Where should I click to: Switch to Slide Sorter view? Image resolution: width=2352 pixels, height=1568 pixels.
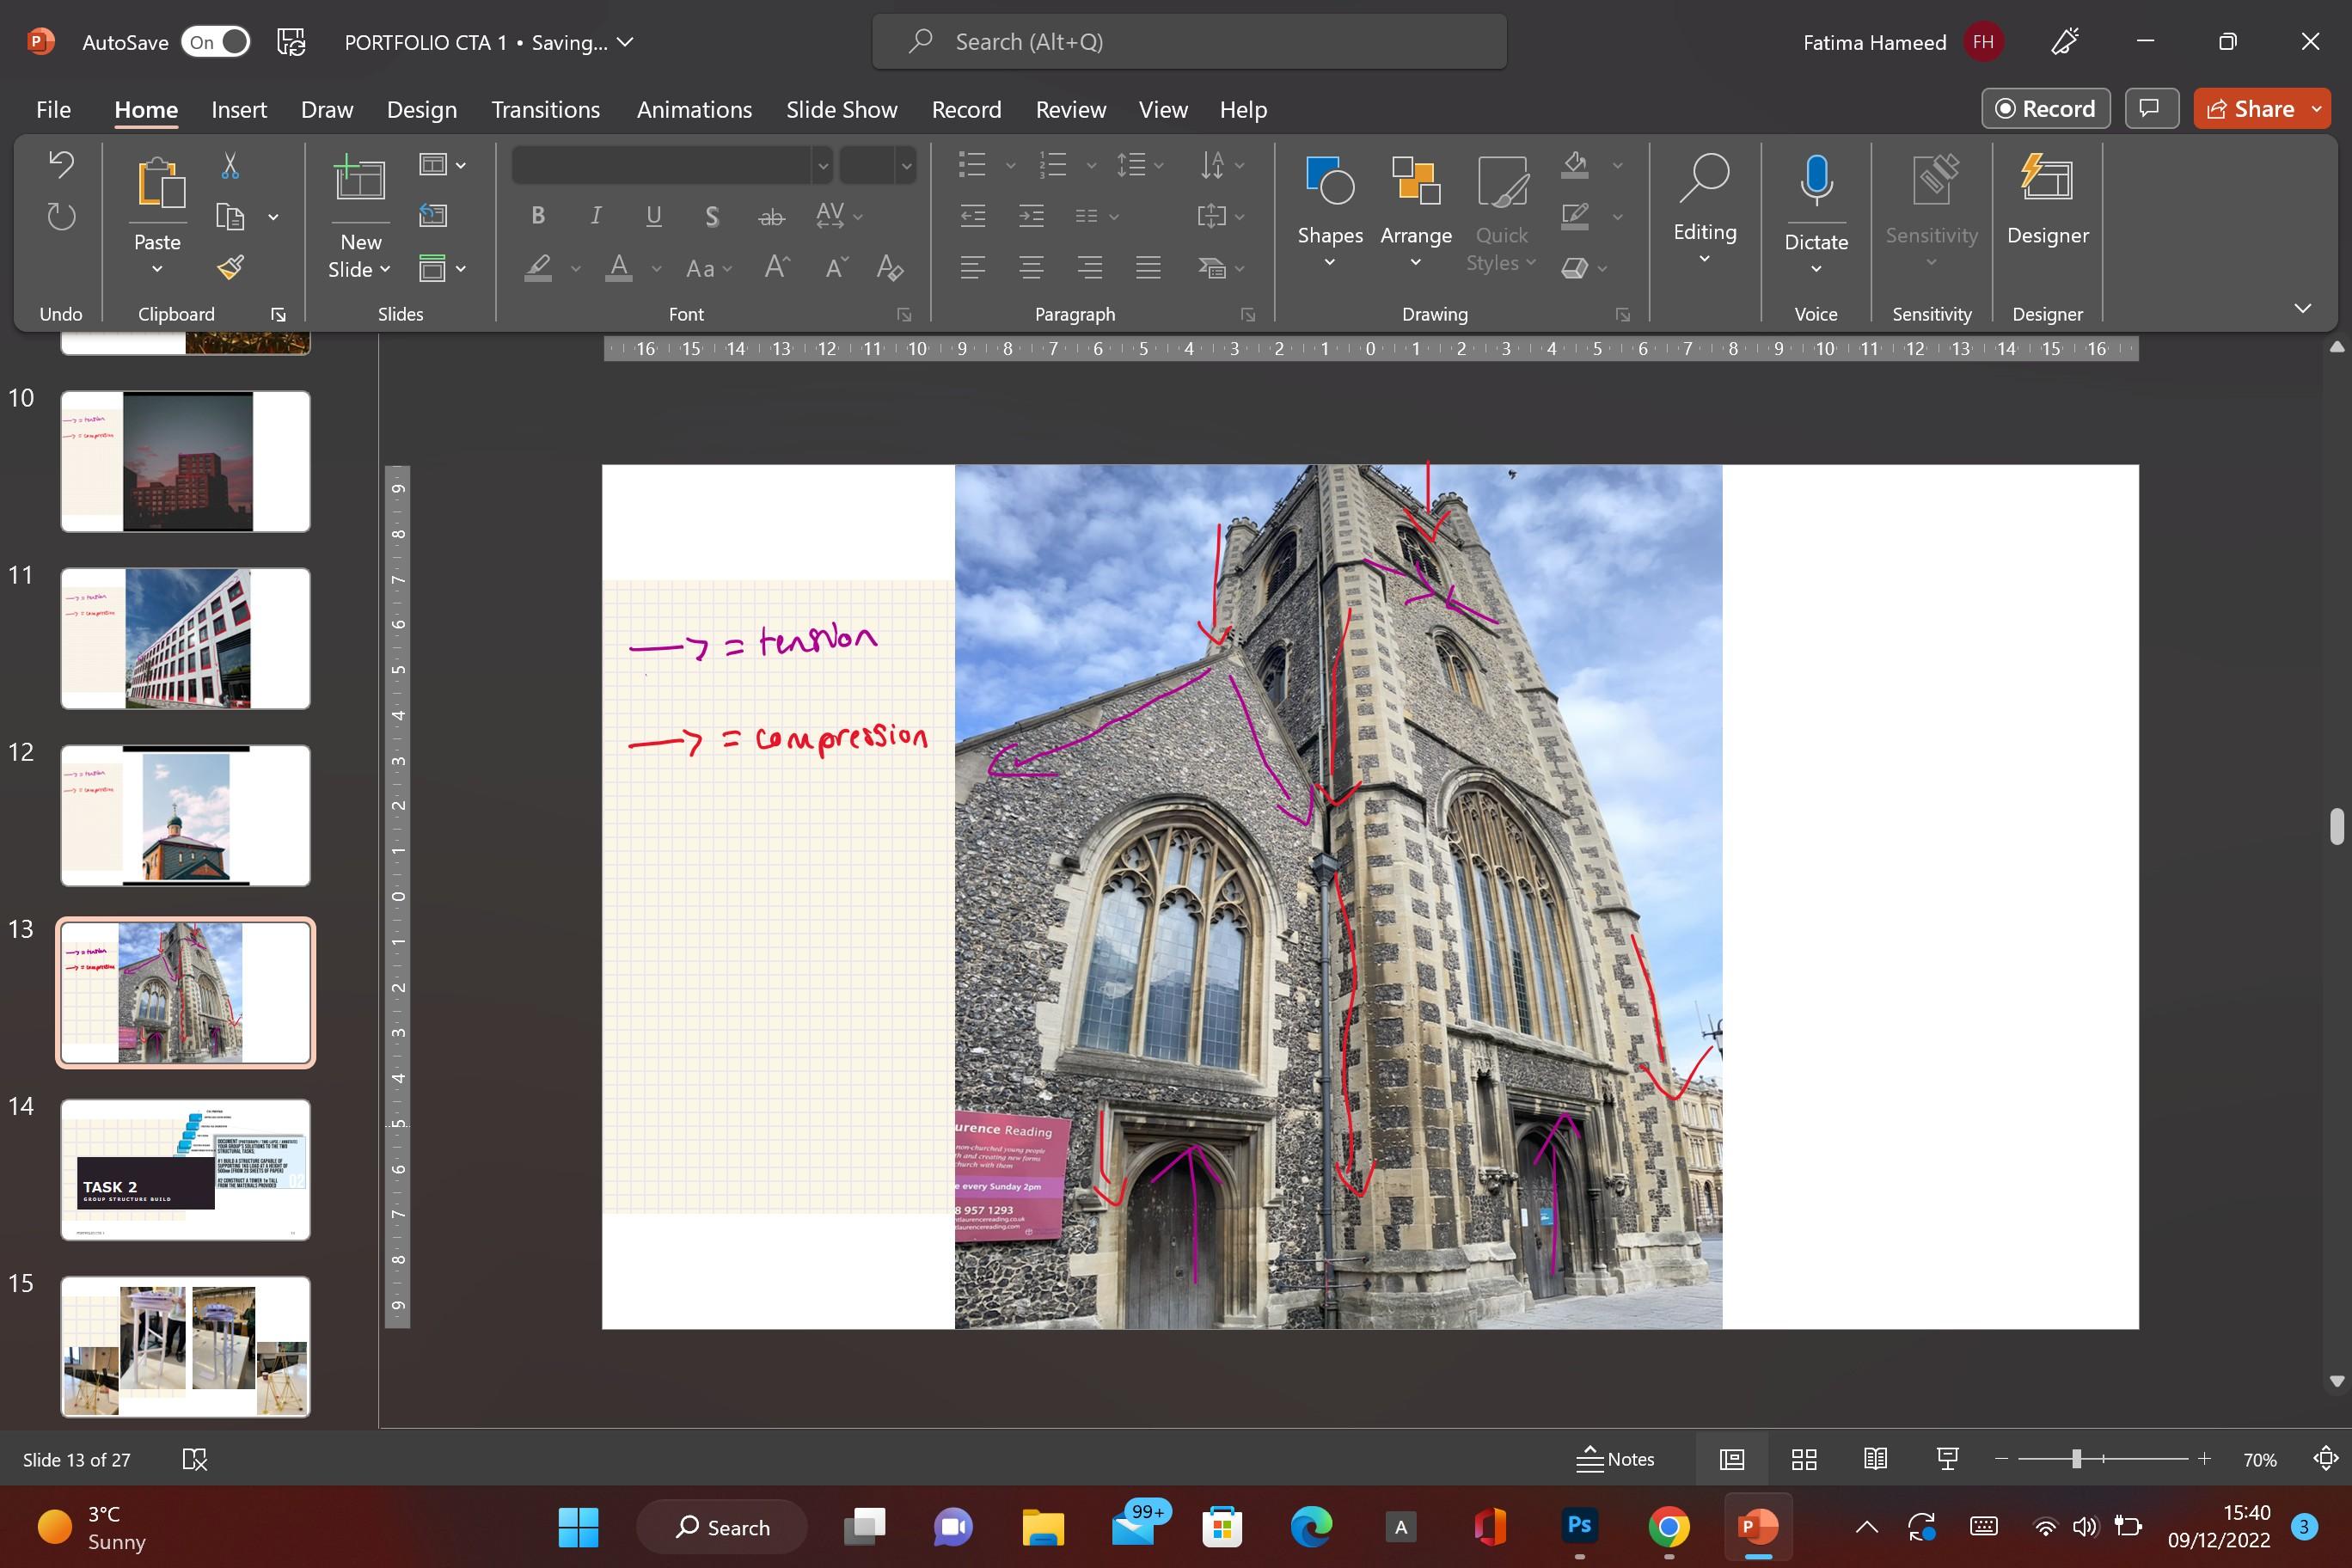(1804, 1459)
